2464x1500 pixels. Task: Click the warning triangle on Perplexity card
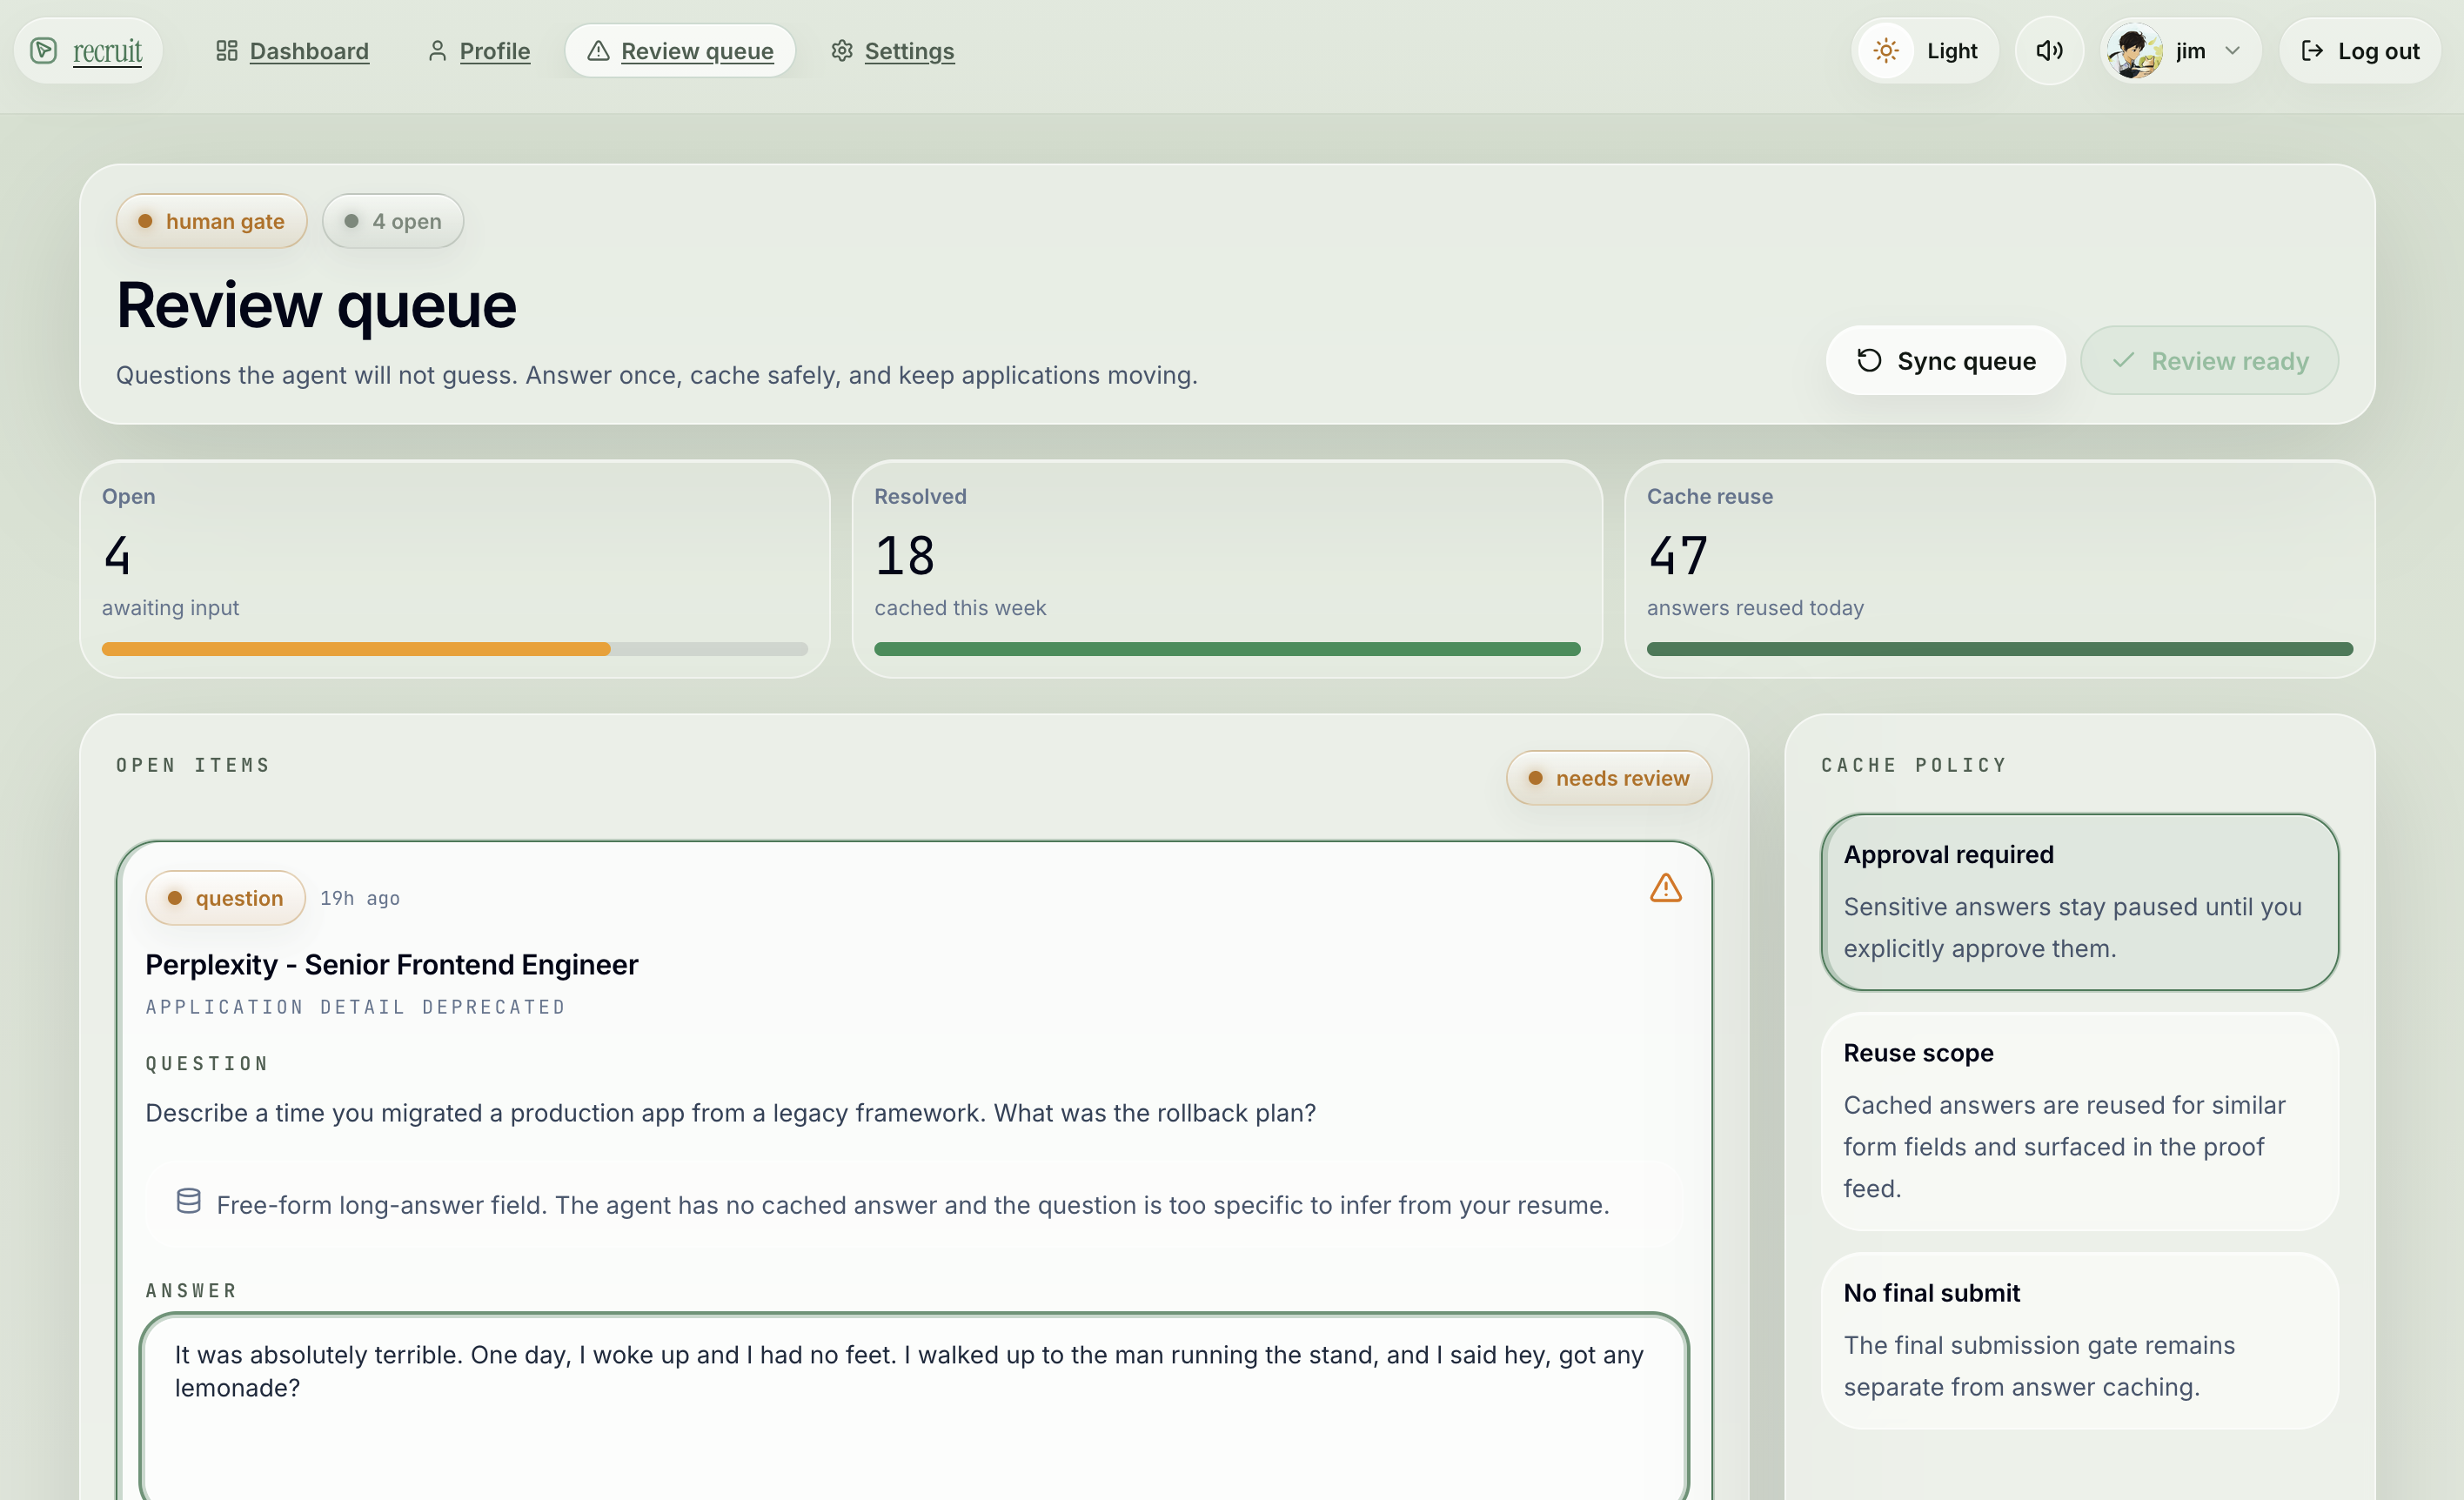point(1665,888)
